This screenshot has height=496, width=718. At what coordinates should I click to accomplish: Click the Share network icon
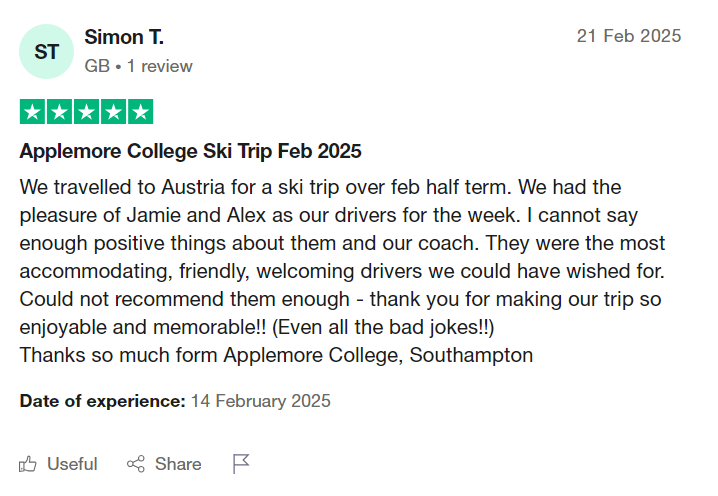click(136, 464)
